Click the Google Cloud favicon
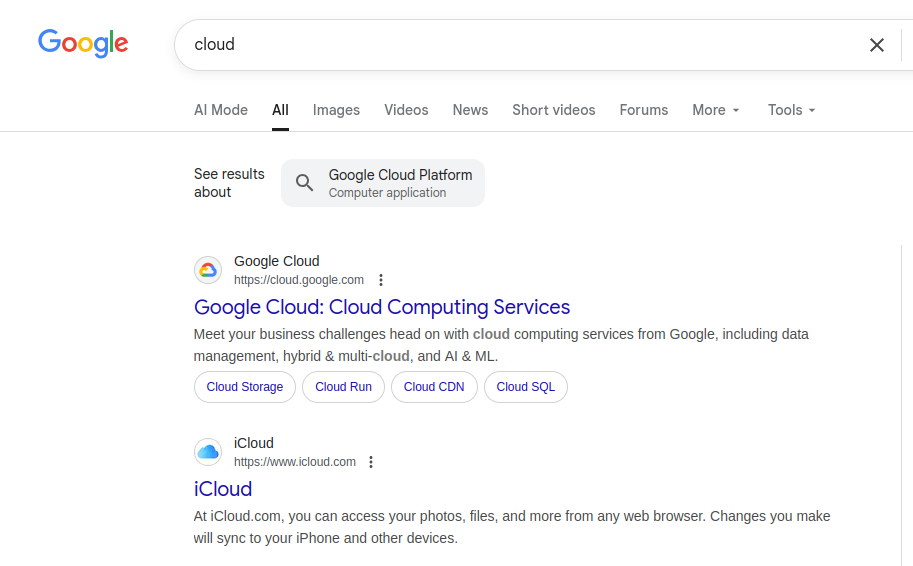913x566 pixels. [x=208, y=270]
